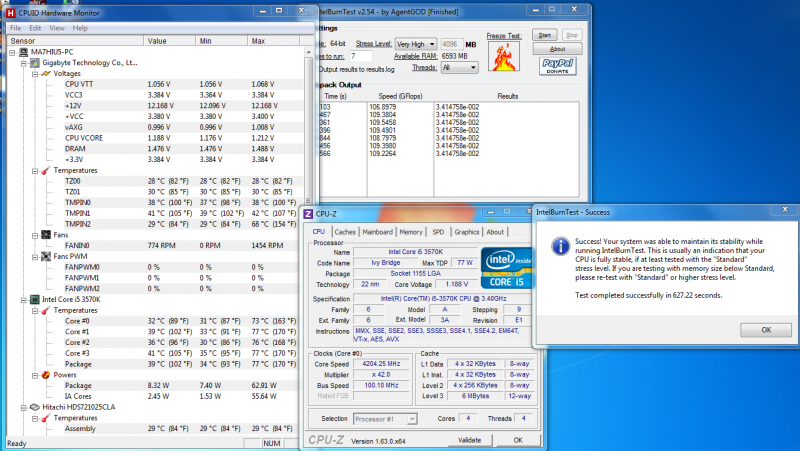Click the CPU-Z purple Z title icon
Screen dimensions: 800x451
point(308,214)
